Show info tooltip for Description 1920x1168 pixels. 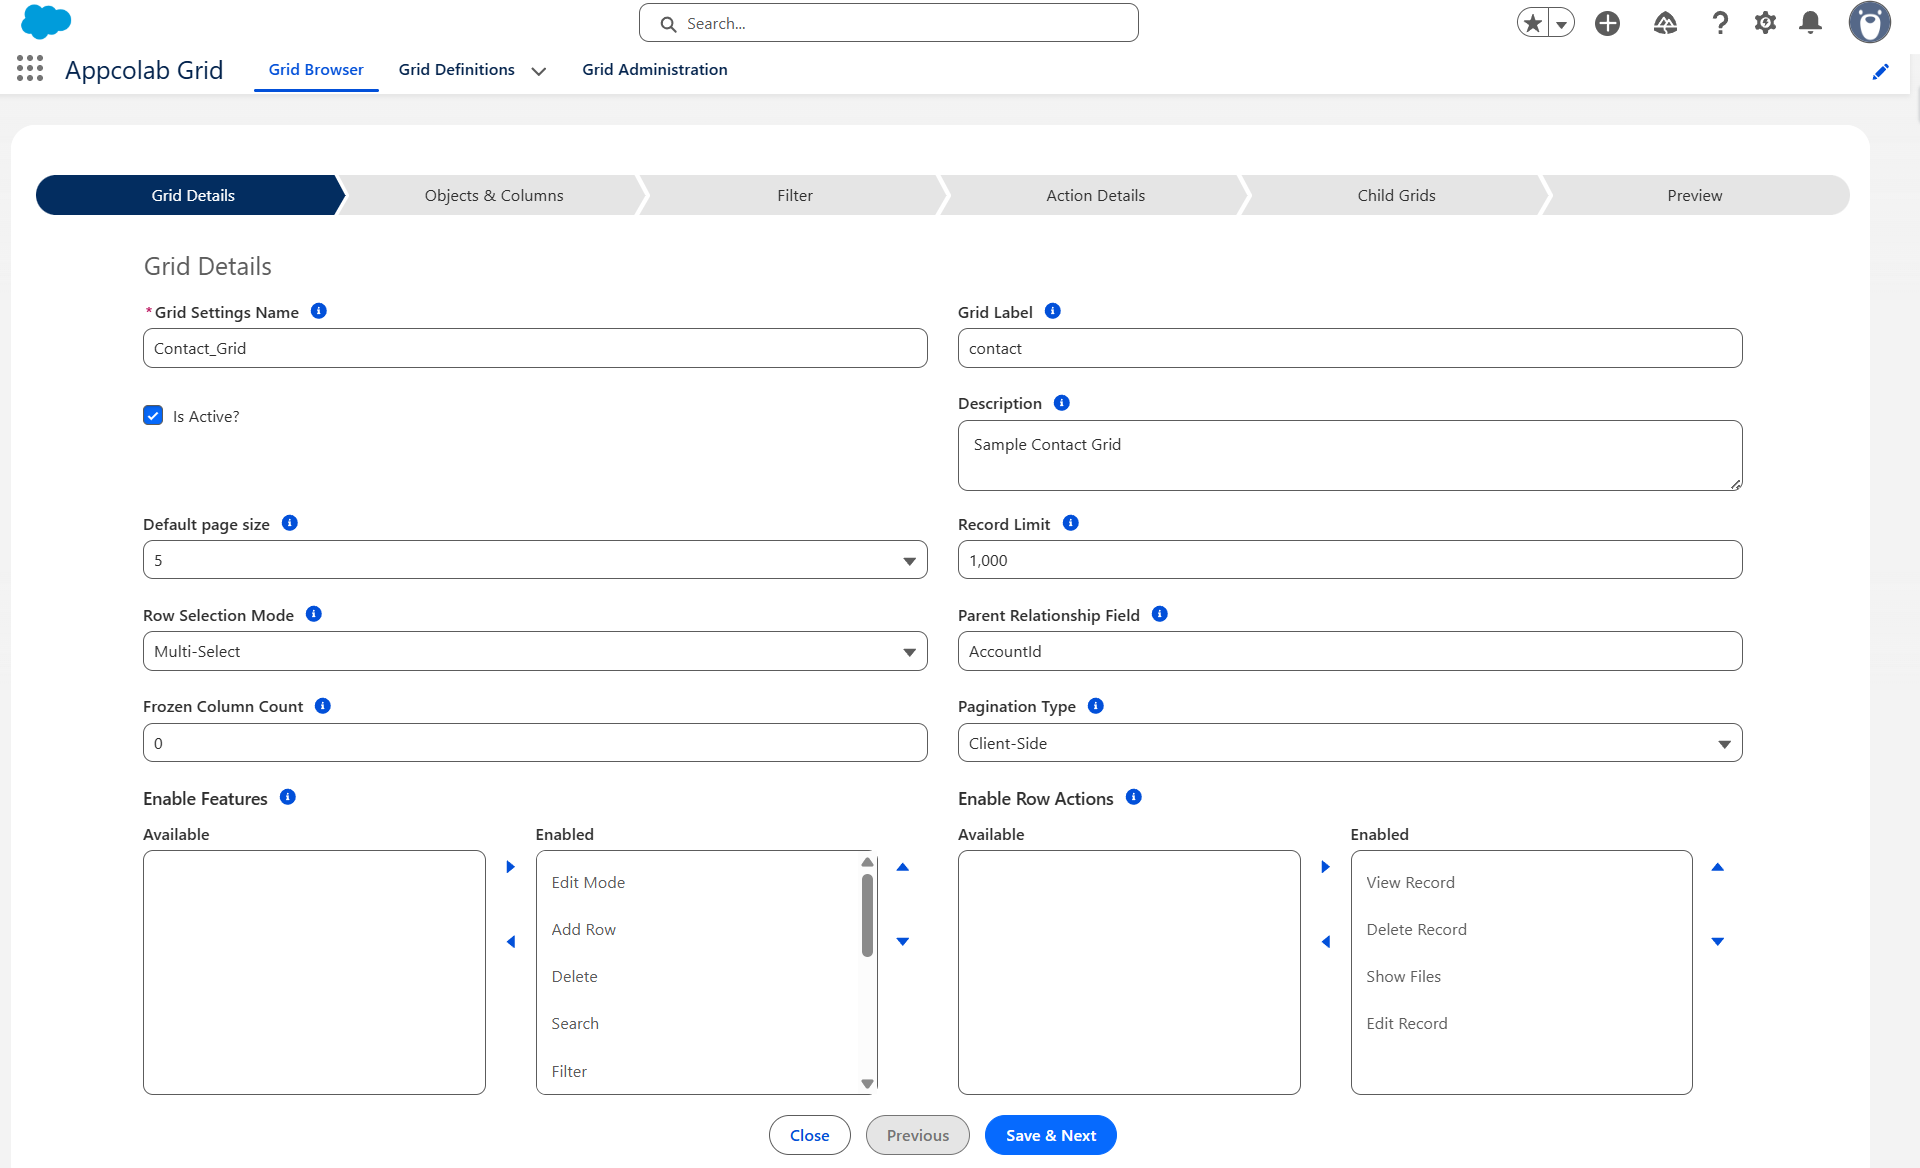(x=1062, y=402)
